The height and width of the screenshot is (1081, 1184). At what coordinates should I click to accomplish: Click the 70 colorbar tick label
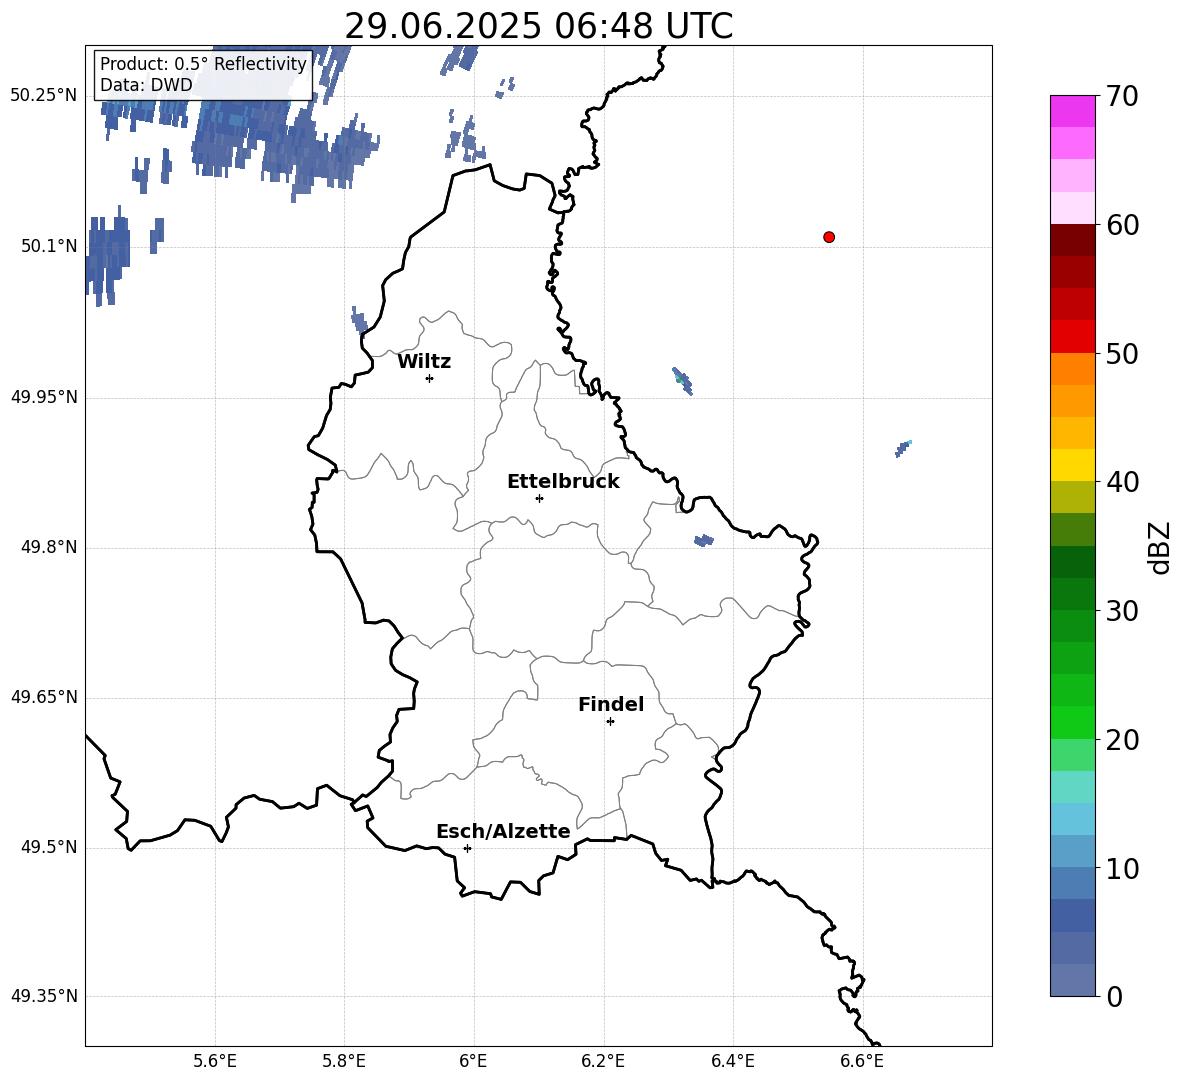coord(1122,97)
